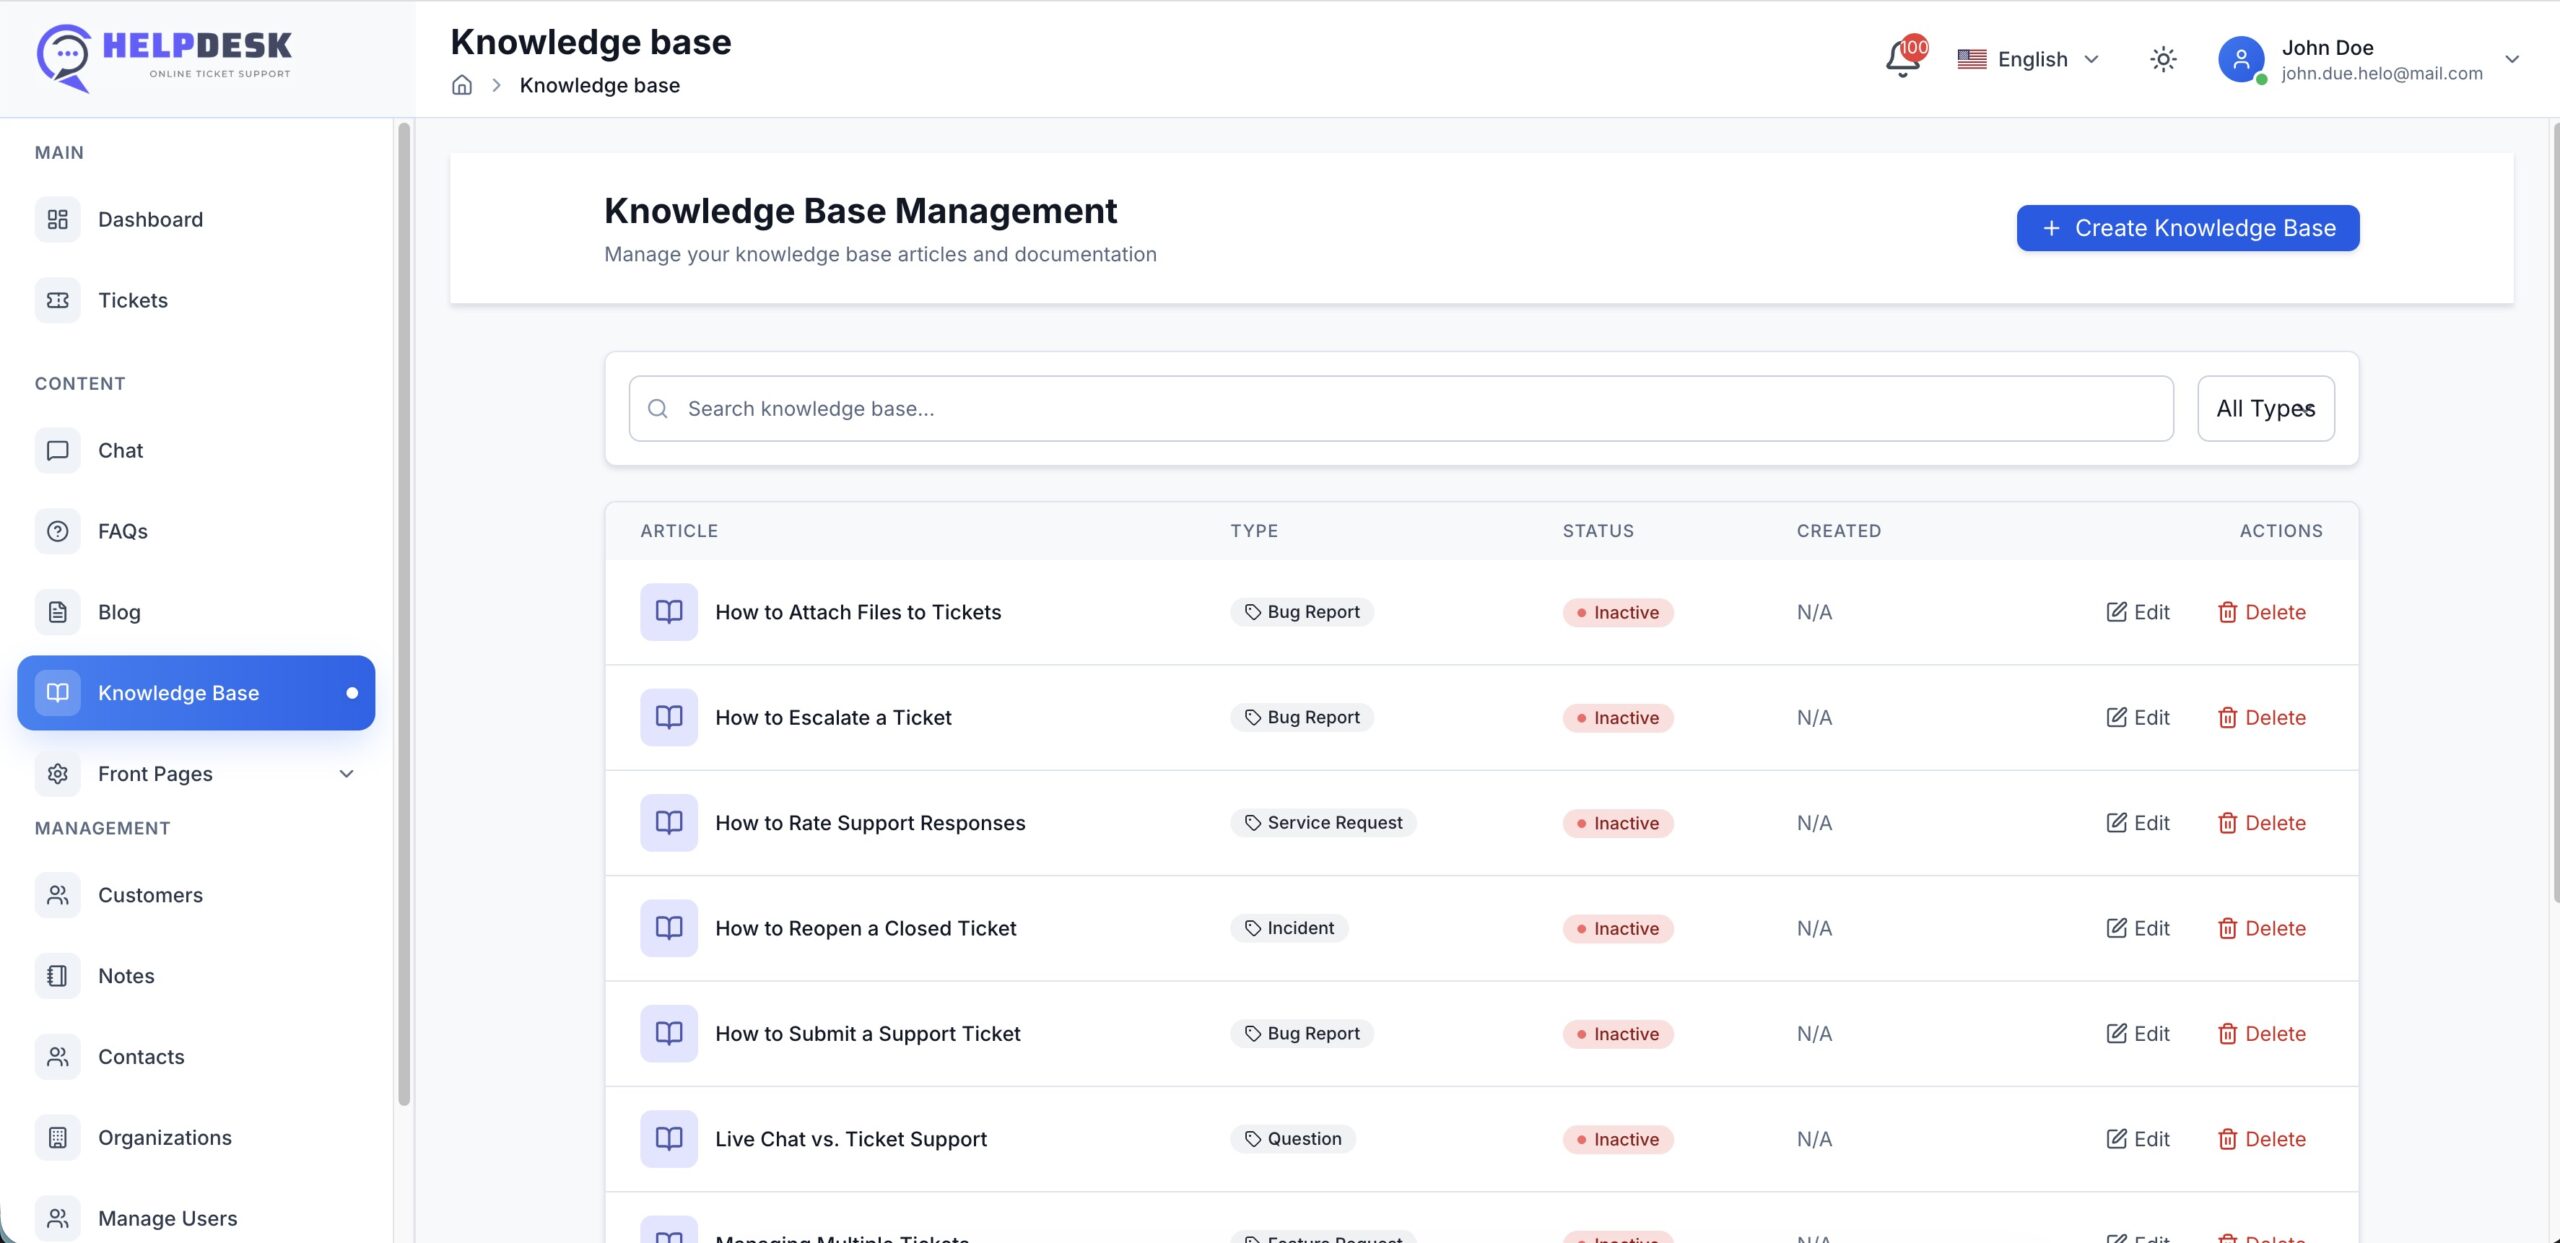
Task: Toggle the light/dark theme sun icon
Action: point(2163,59)
